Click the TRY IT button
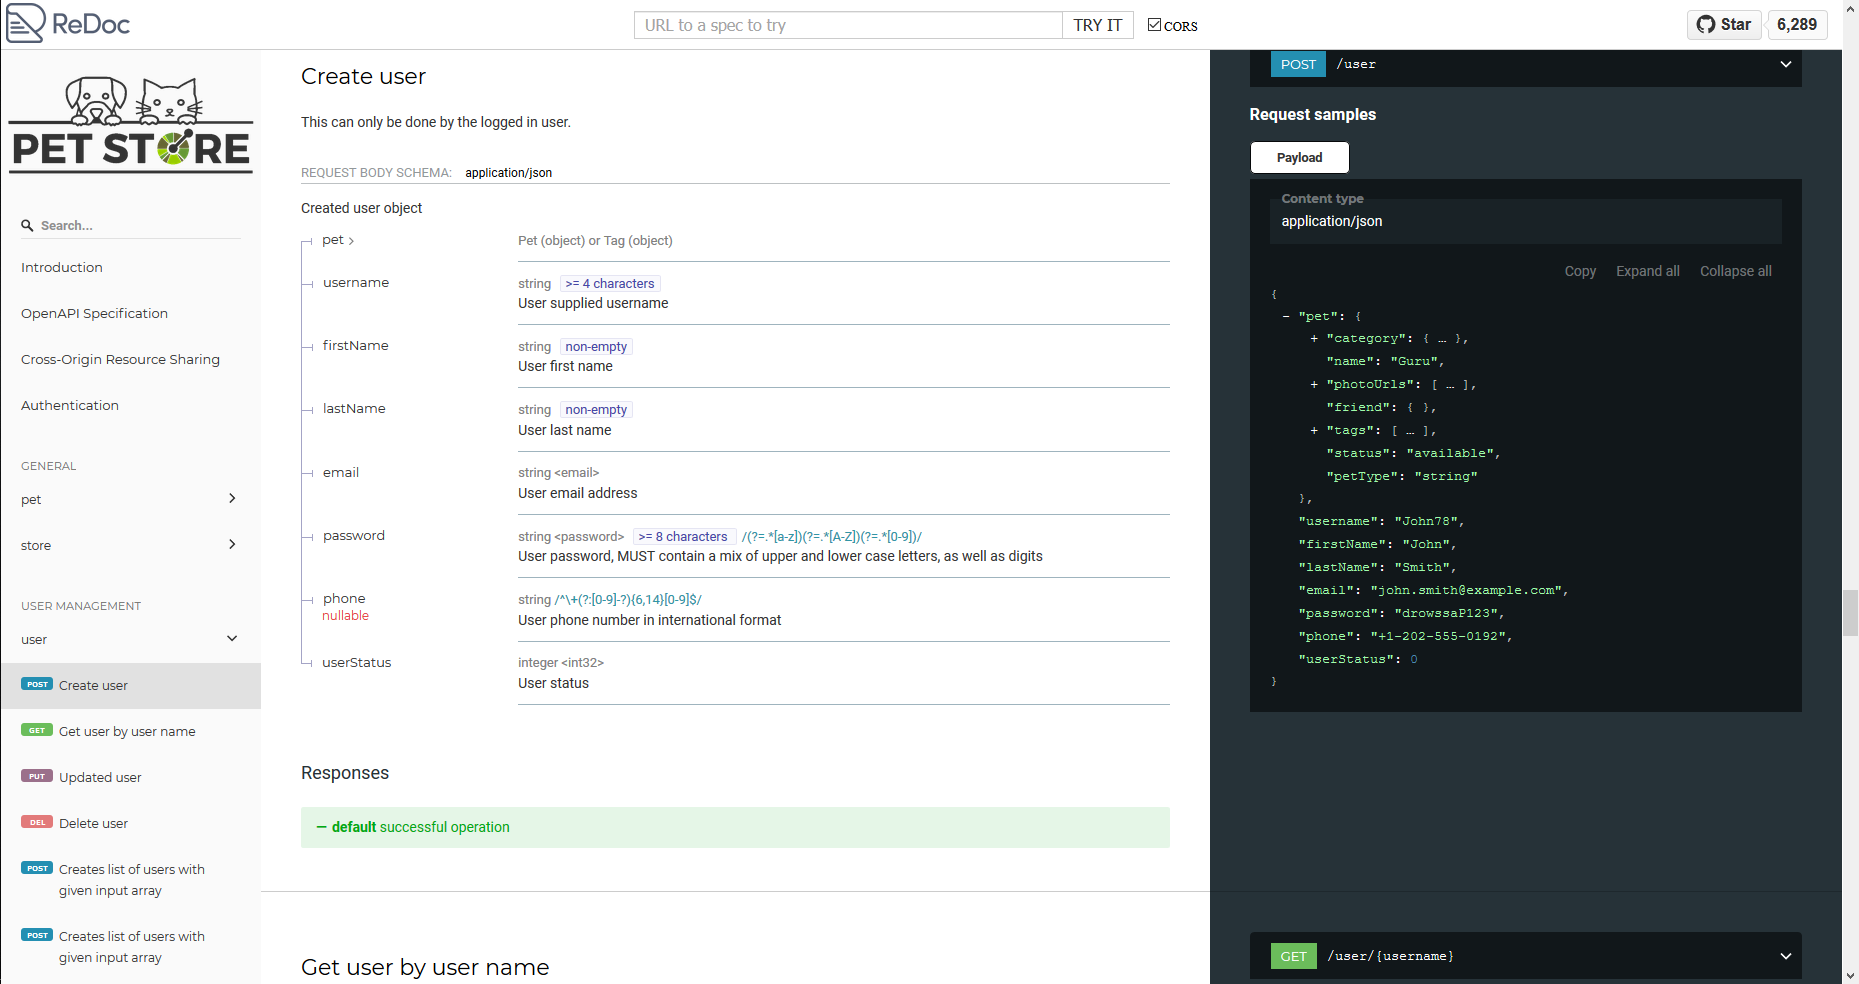This screenshot has width=1859, height=984. click(x=1097, y=24)
